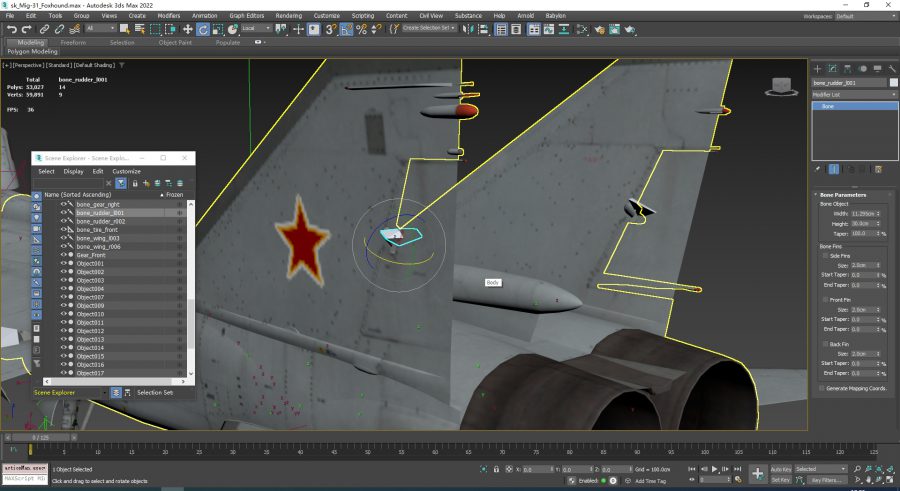The width and height of the screenshot is (900, 491).
Task: Click the Rectangular Selection Region icon
Action: (155, 29)
